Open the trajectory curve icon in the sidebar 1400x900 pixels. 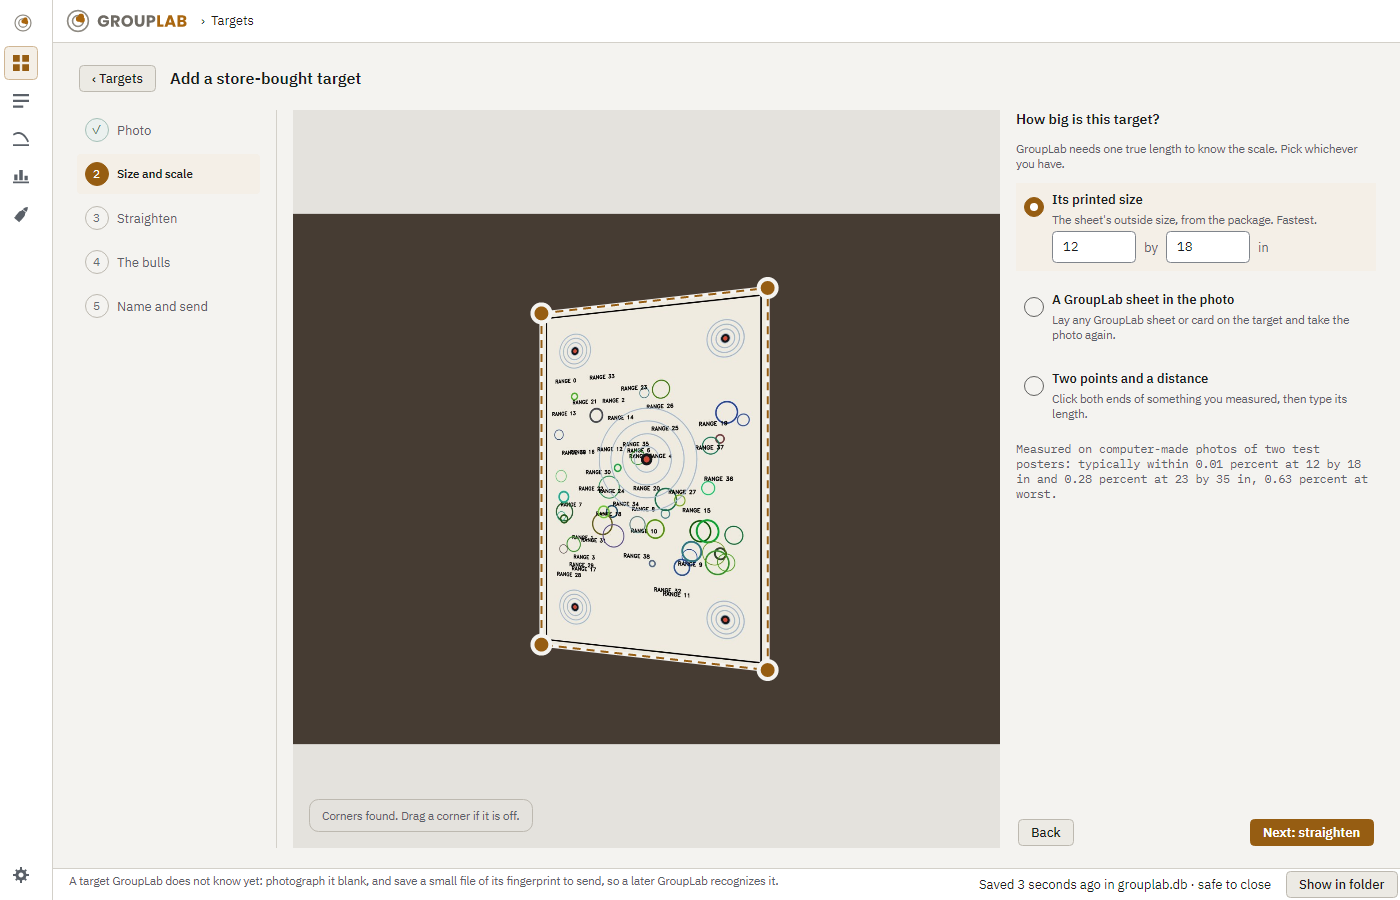pyautogui.click(x=21, y=139)
